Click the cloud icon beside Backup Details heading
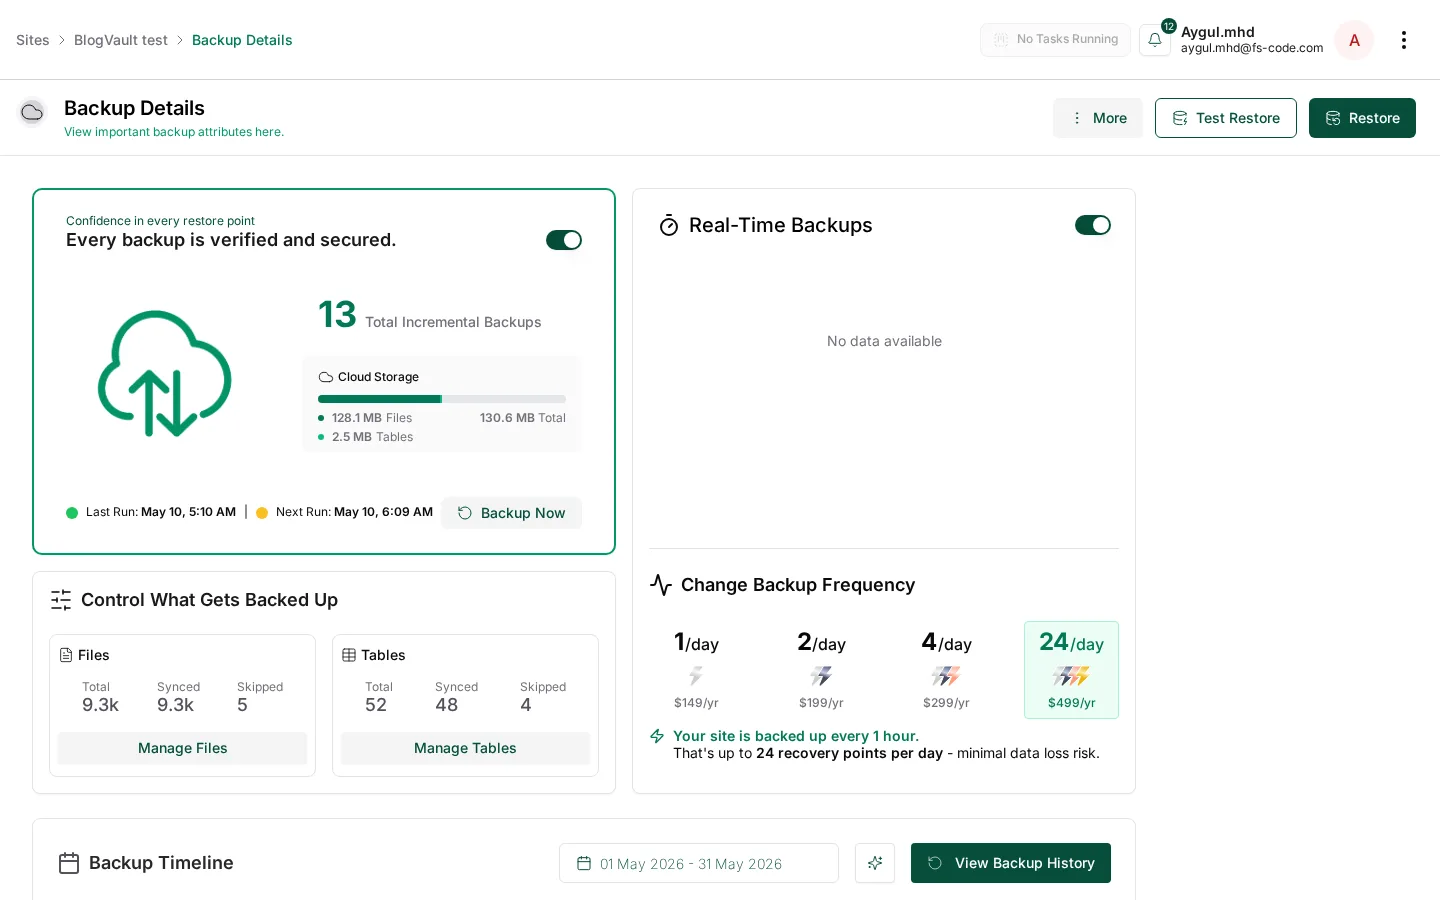The height and width of the screenshot is (900, 1440). click(x=32, y=112)
